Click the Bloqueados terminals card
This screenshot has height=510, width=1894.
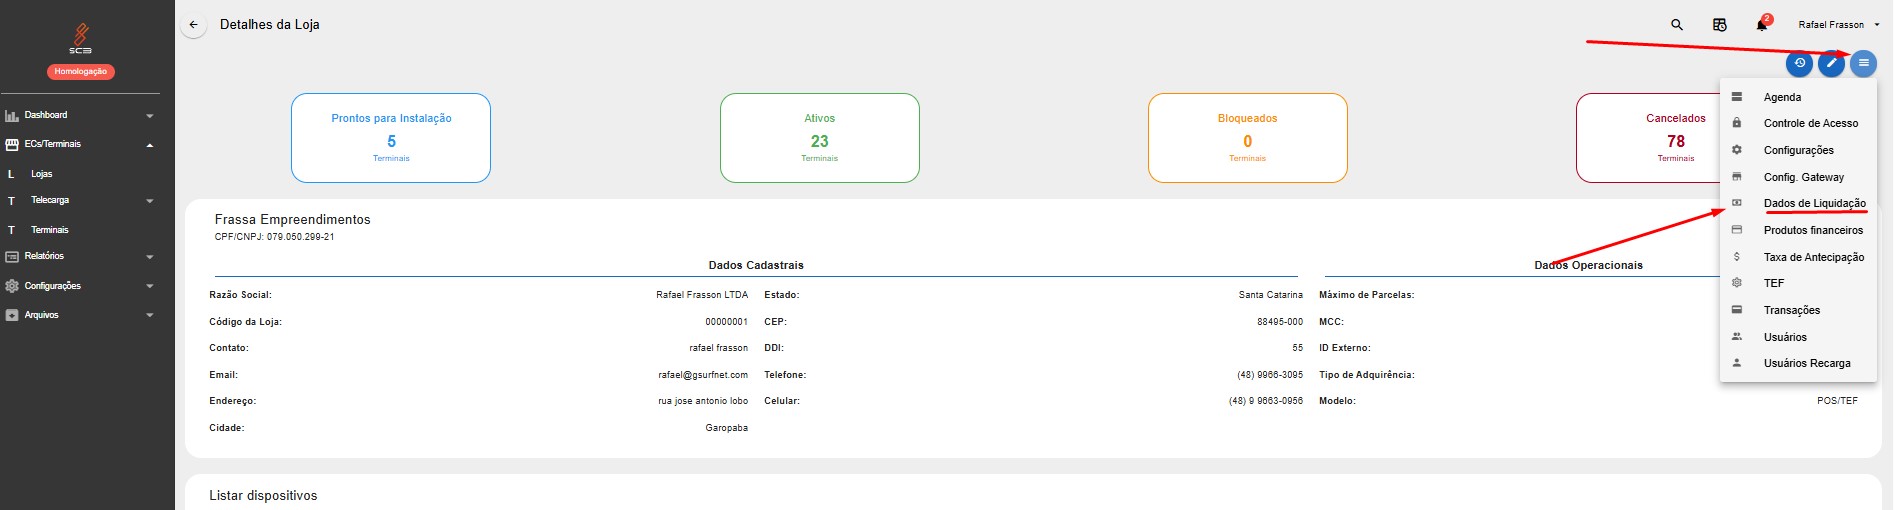1247,138
